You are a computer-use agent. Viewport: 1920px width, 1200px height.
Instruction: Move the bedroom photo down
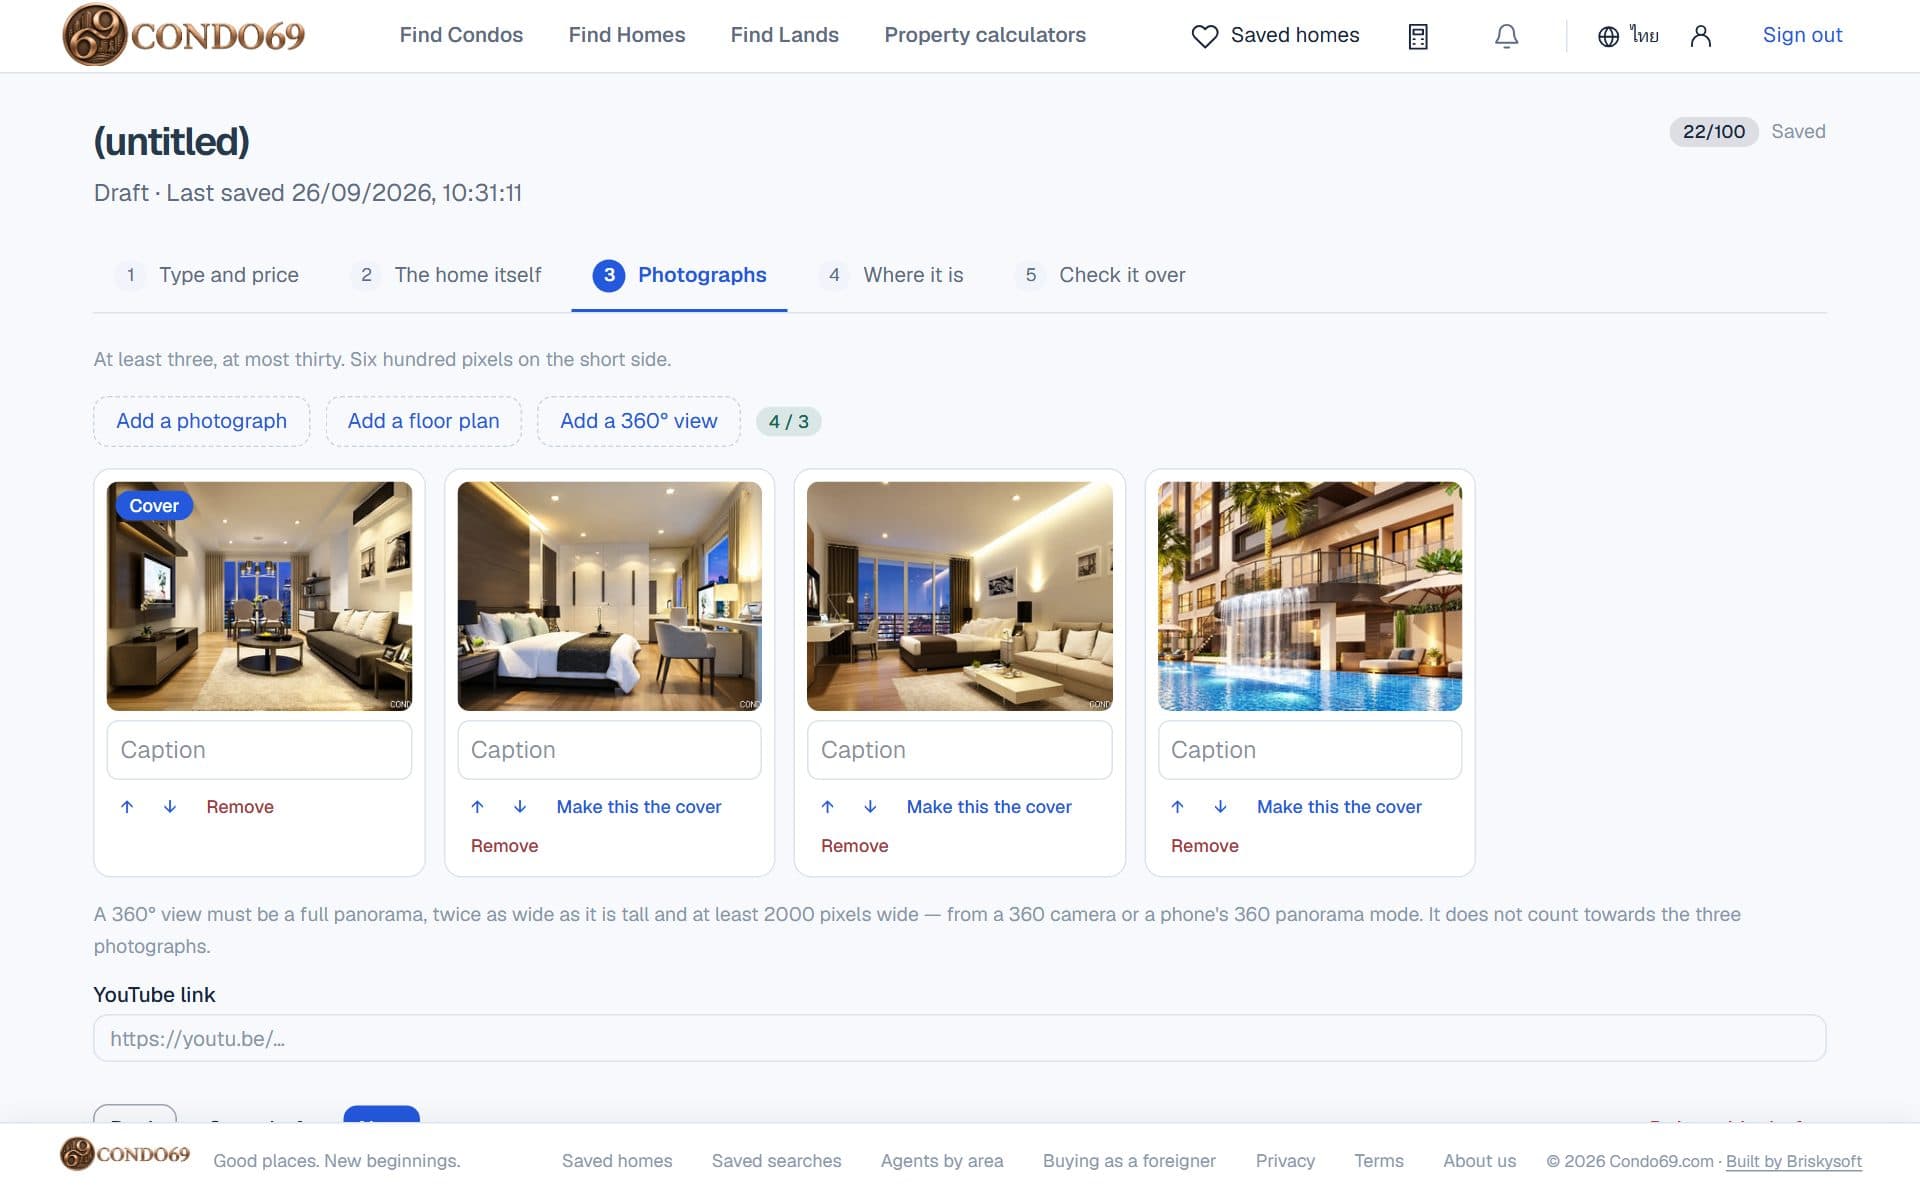[x=520, y=807]
